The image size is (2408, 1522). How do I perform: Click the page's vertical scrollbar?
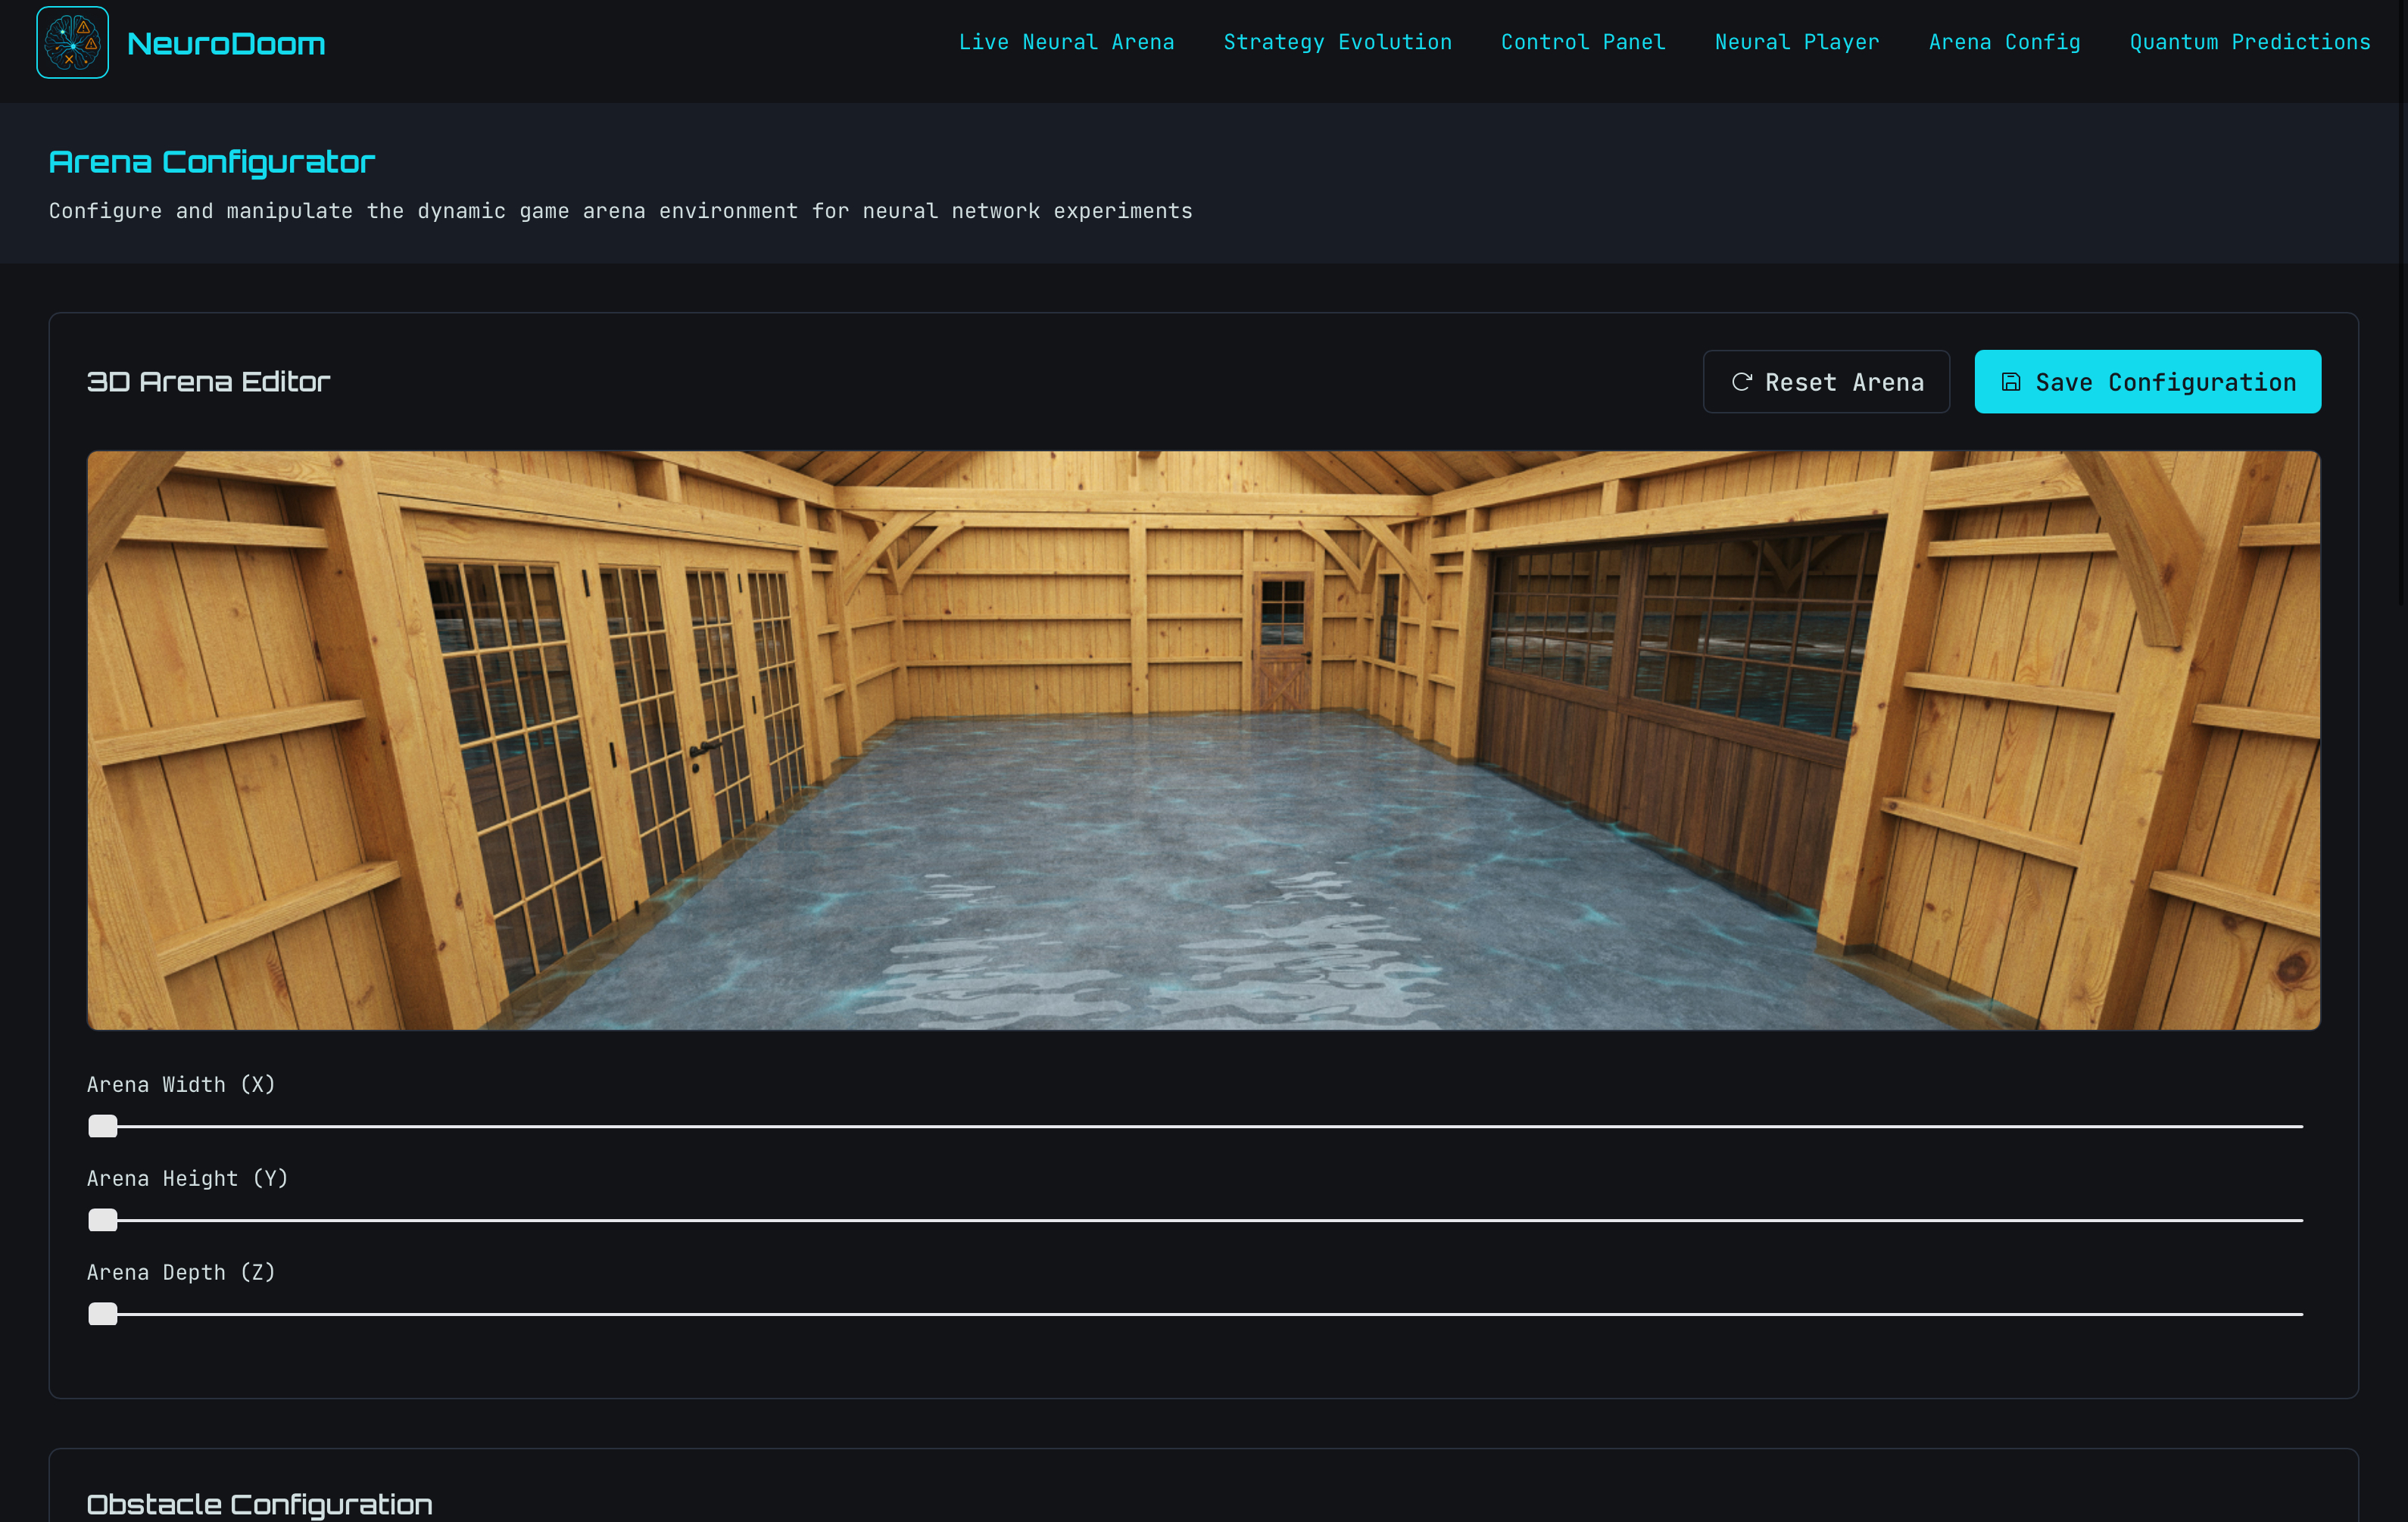click(x=2402, y=300)
